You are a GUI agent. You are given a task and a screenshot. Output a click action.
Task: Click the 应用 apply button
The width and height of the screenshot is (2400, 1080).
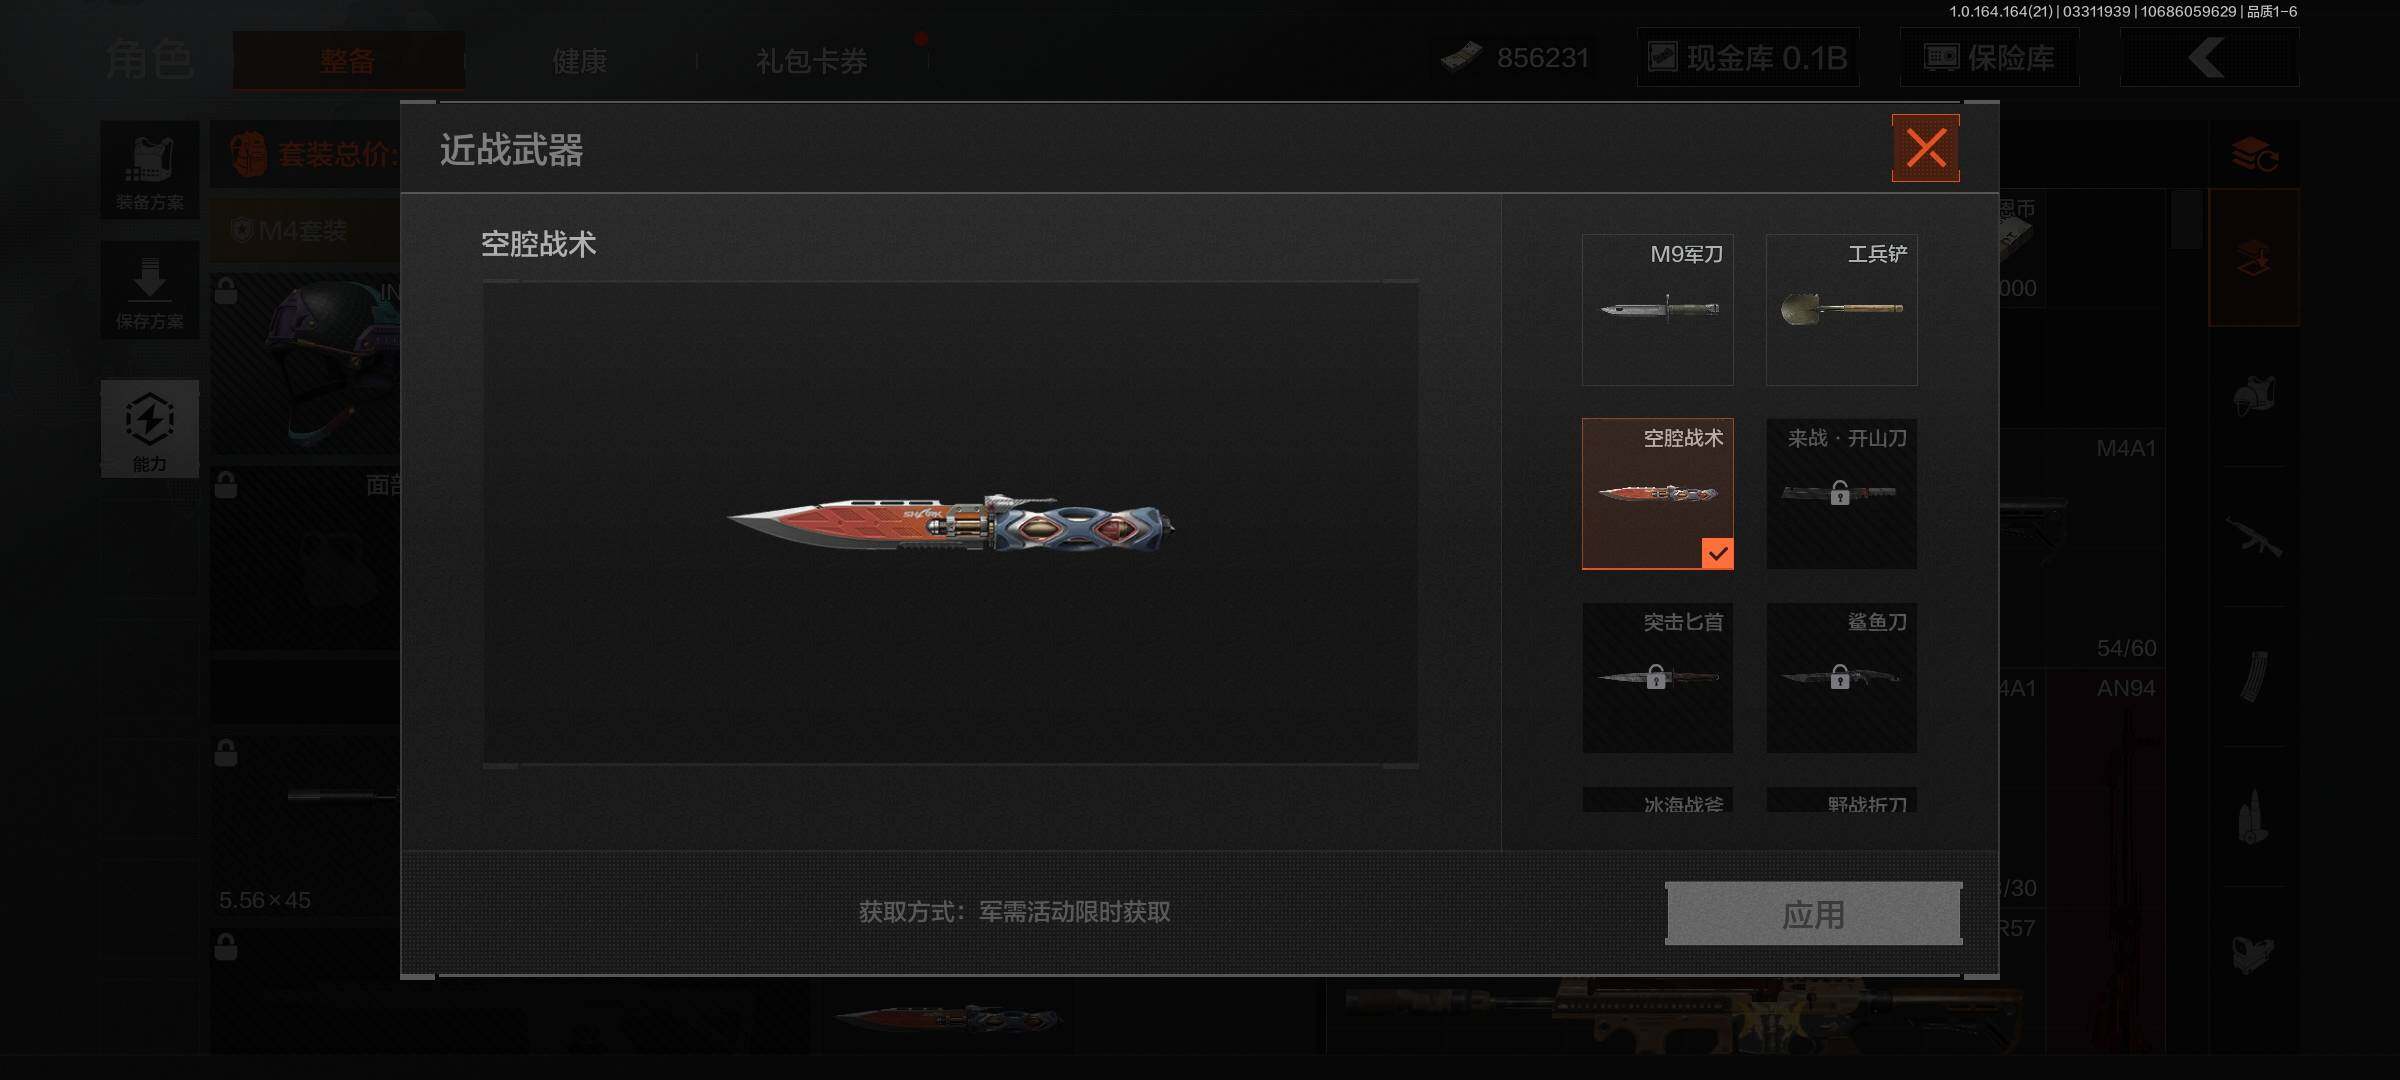1813,913
